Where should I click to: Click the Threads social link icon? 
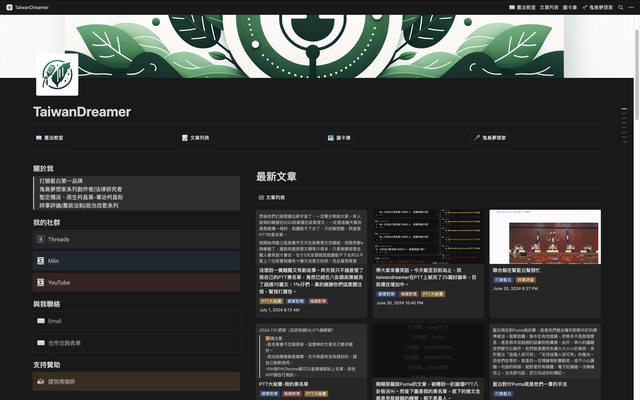[x=40, y=240]
